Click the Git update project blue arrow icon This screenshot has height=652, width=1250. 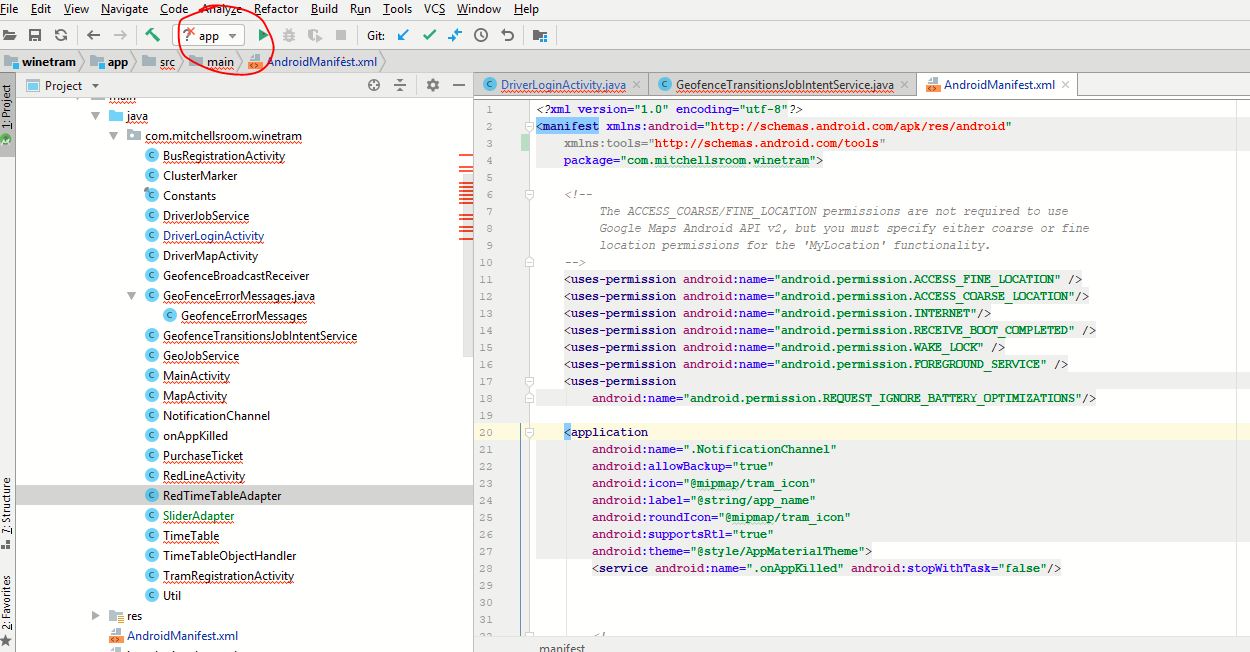pyautogui.click(x=403, y=33)
